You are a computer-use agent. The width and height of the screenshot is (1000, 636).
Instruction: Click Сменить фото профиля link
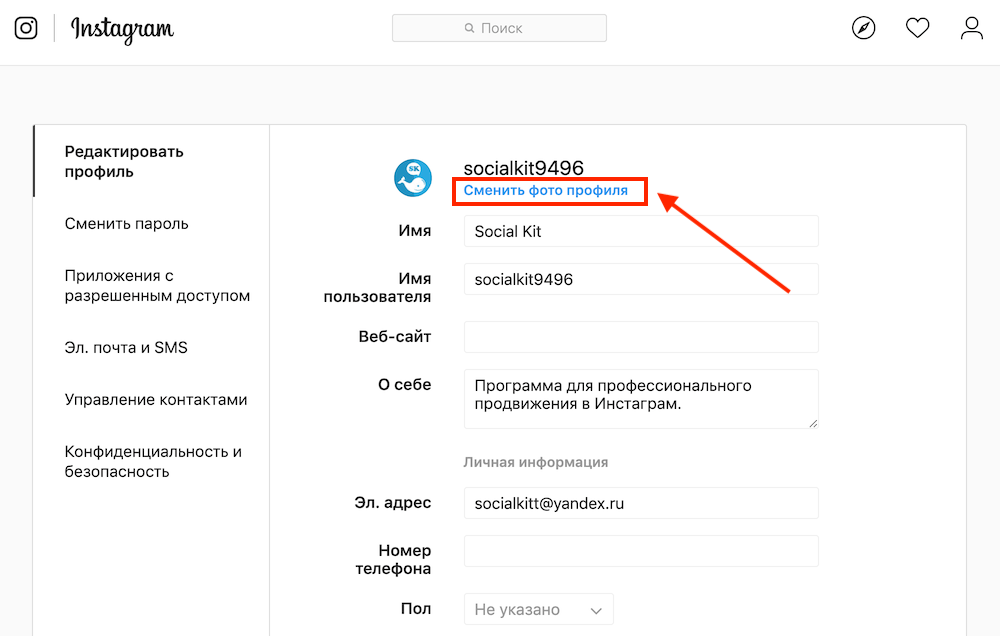pyautogui.click(x=546, y=190)
